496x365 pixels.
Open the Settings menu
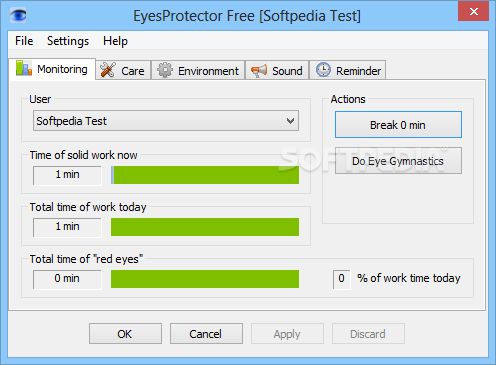[x=68, y=41]
